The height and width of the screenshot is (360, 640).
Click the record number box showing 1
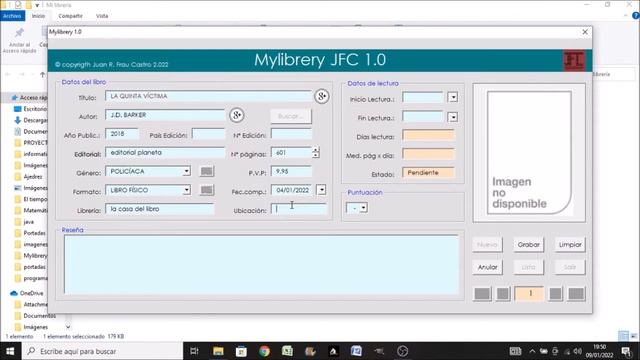point(529,293)
